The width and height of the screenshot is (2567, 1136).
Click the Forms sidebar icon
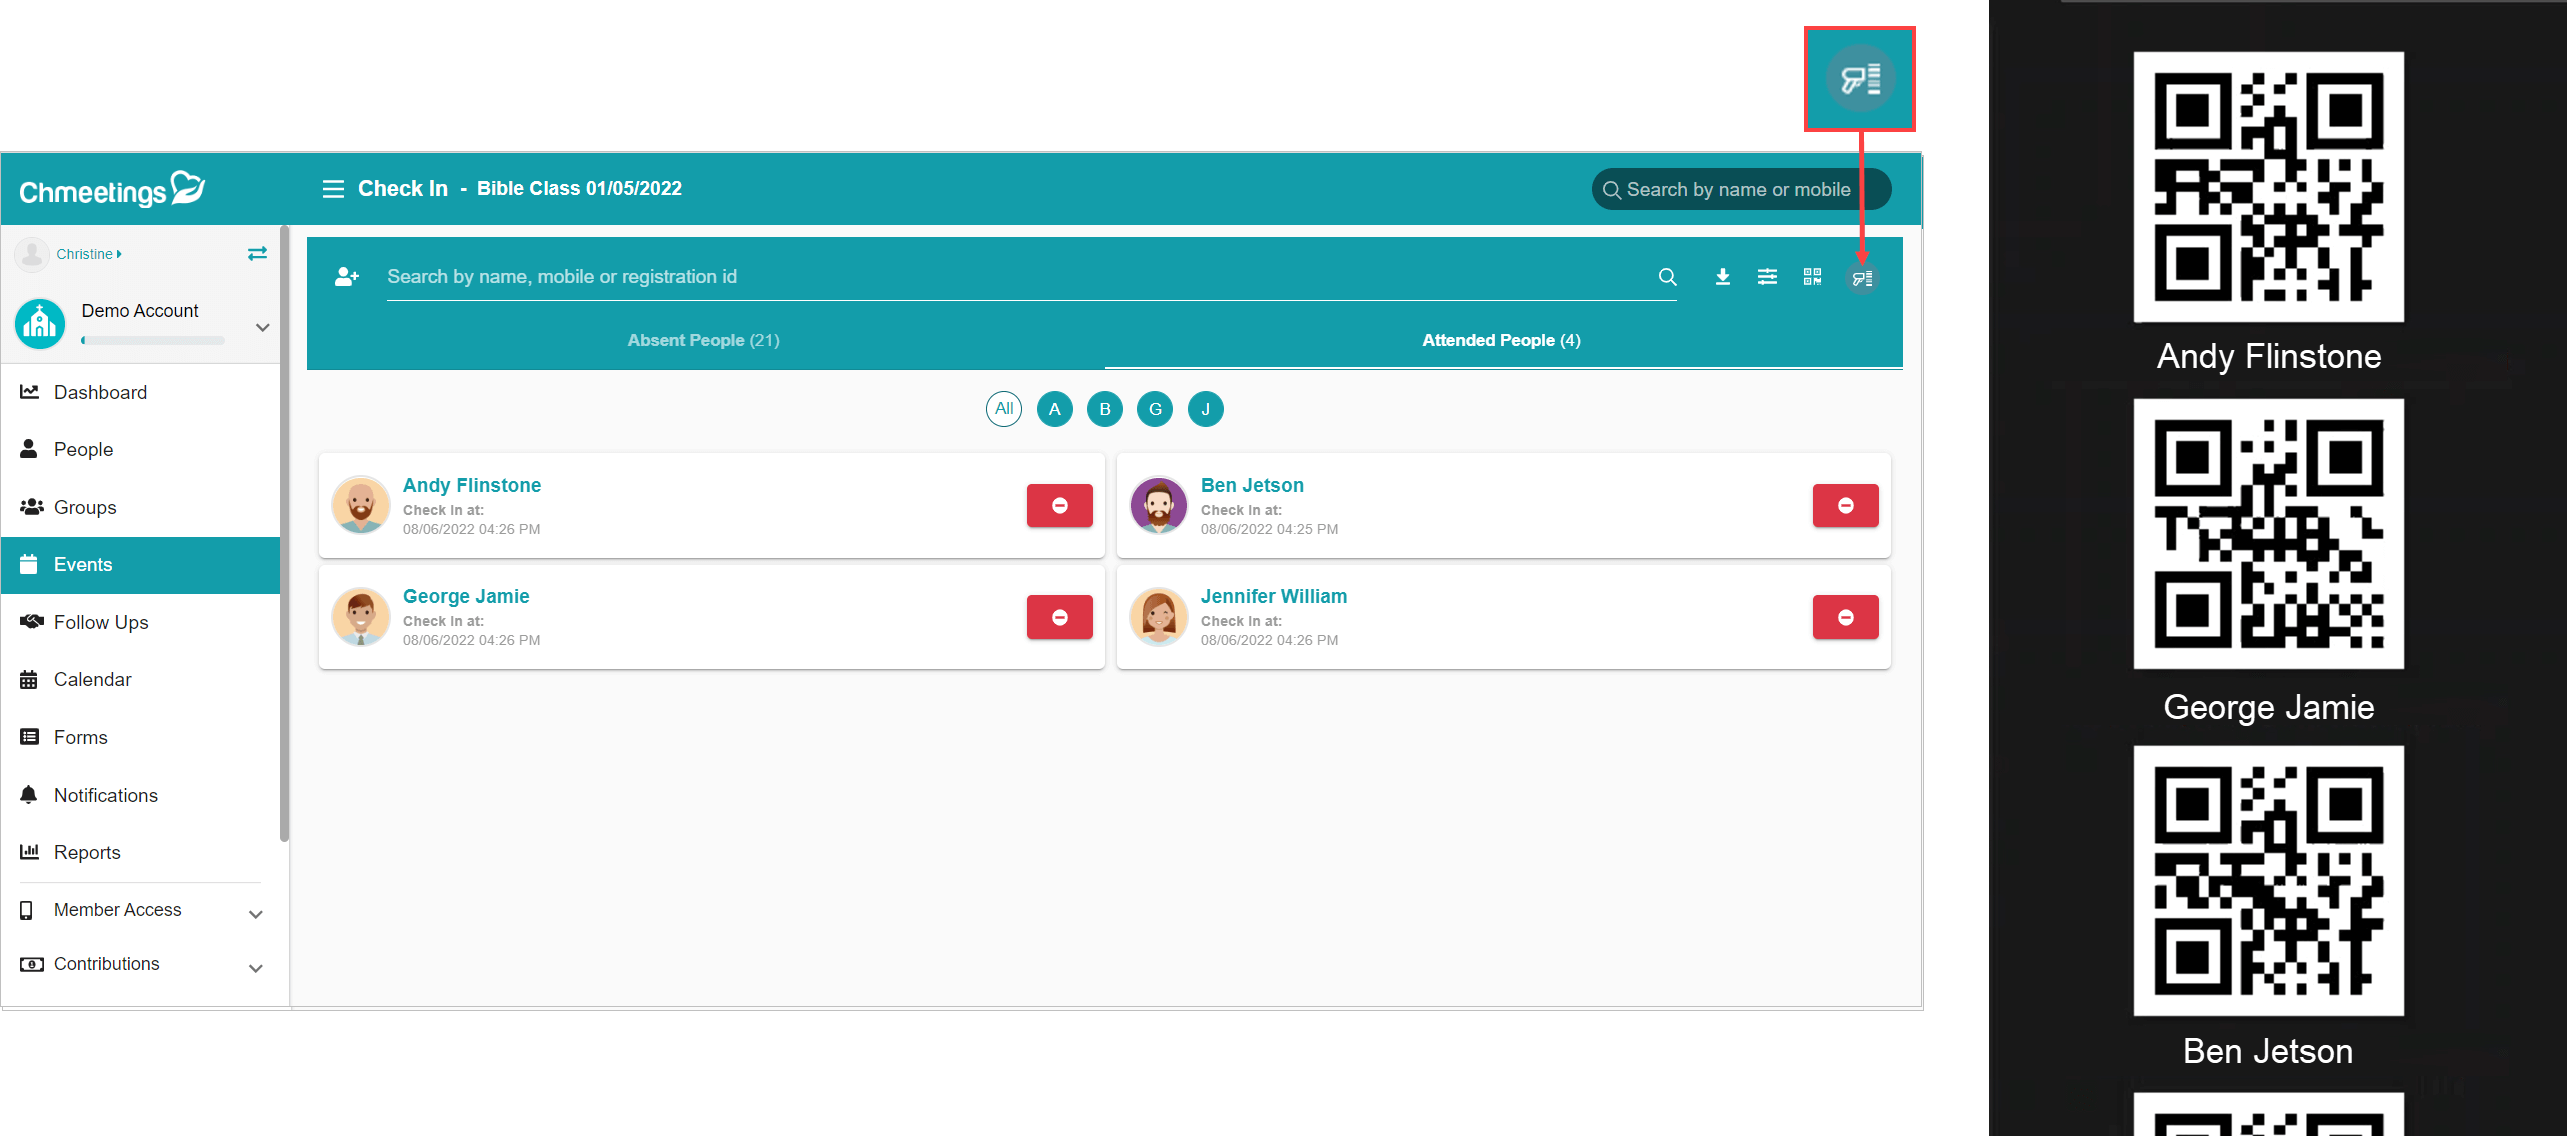pyautogui.click(x=29, y=737)
